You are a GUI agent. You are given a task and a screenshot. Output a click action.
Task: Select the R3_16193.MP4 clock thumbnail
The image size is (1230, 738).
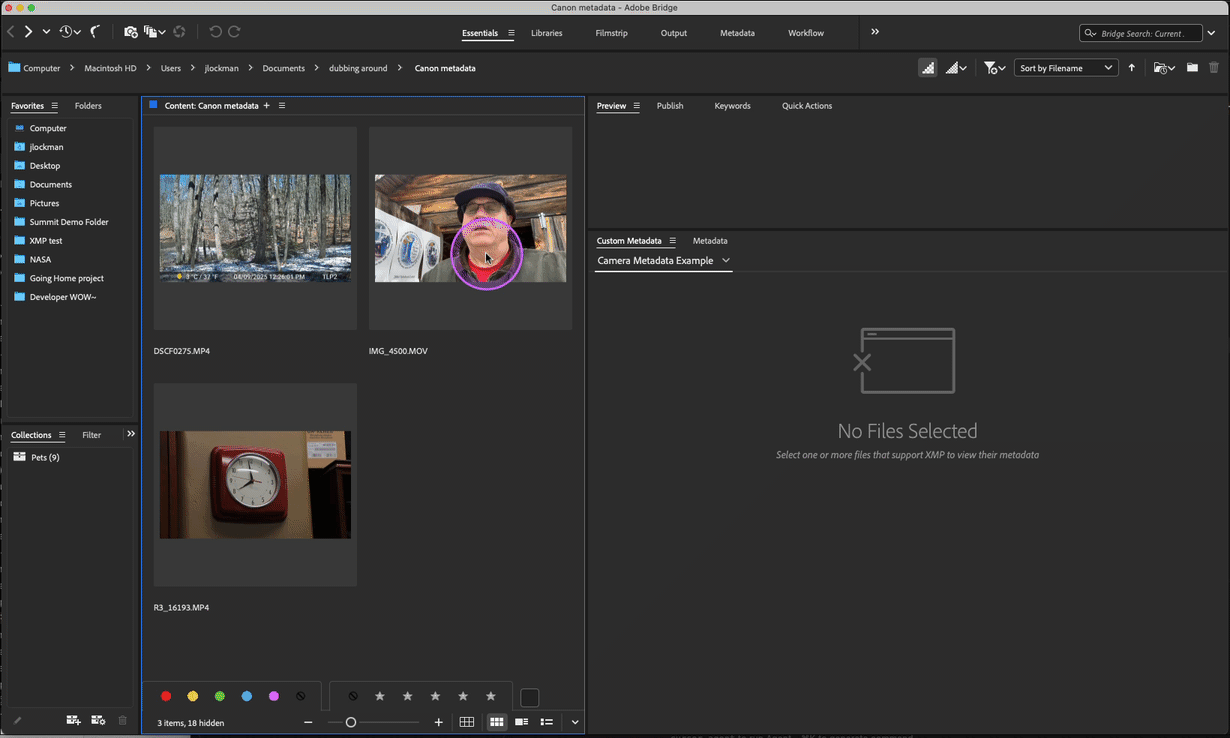tap(255, 485)
